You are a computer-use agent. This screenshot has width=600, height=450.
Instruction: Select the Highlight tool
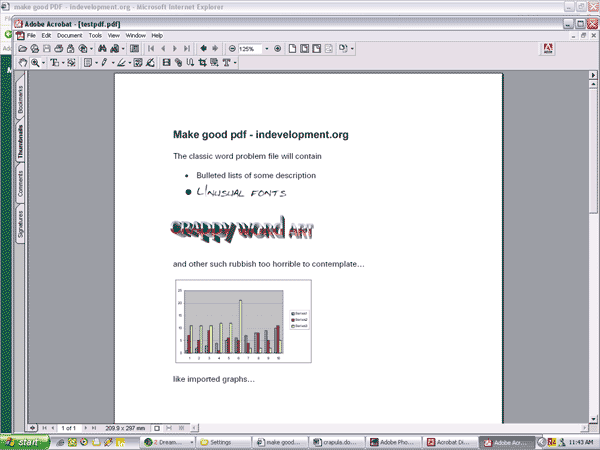click(121, 63)
